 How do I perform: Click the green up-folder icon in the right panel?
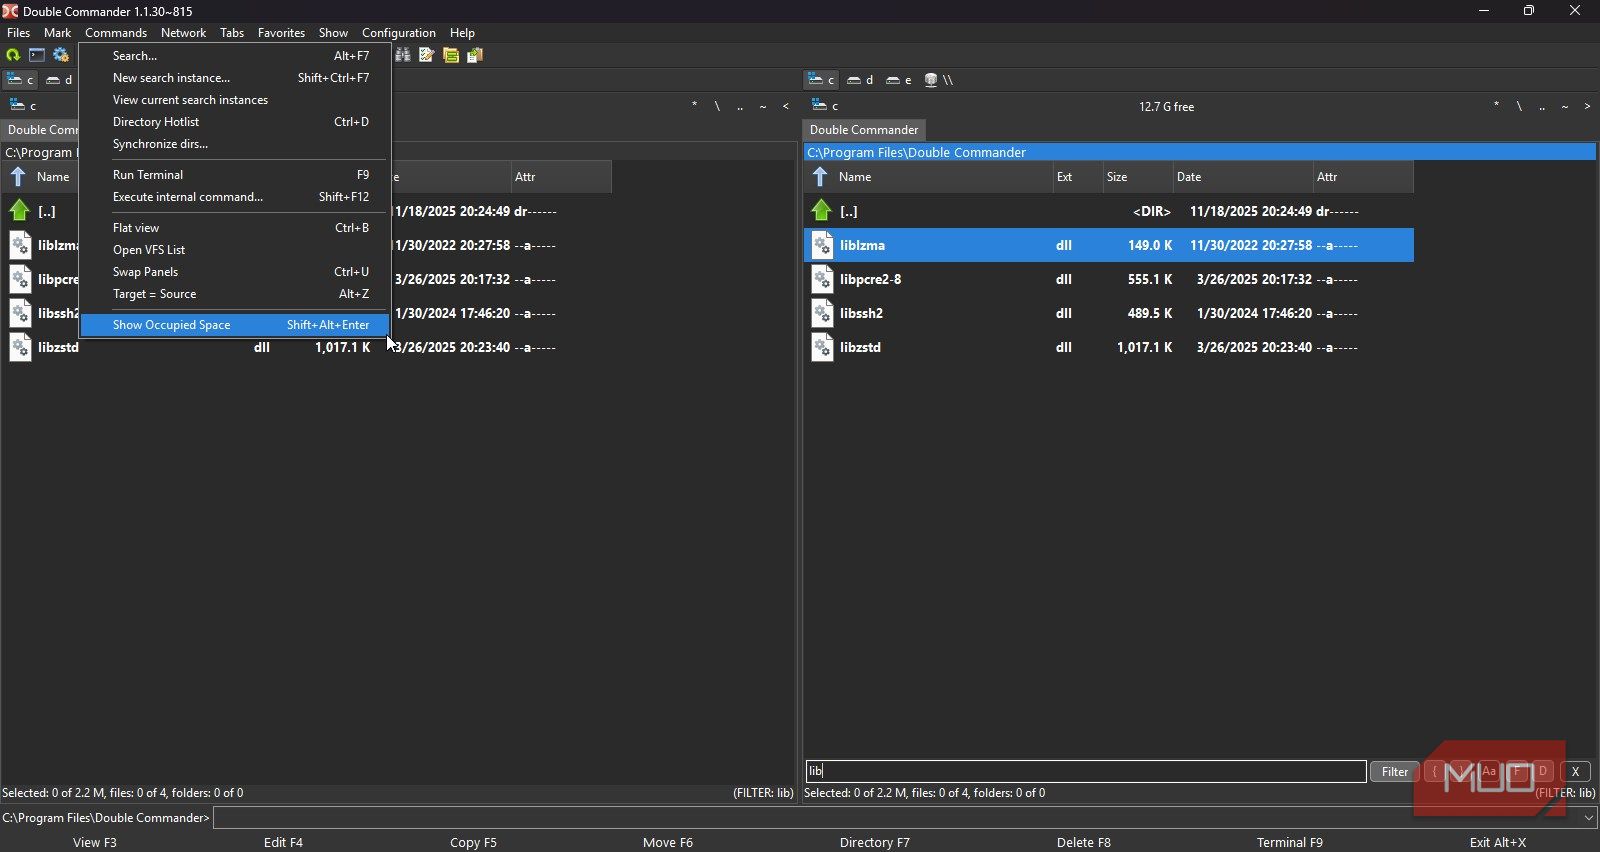click(x=822, y=211)
